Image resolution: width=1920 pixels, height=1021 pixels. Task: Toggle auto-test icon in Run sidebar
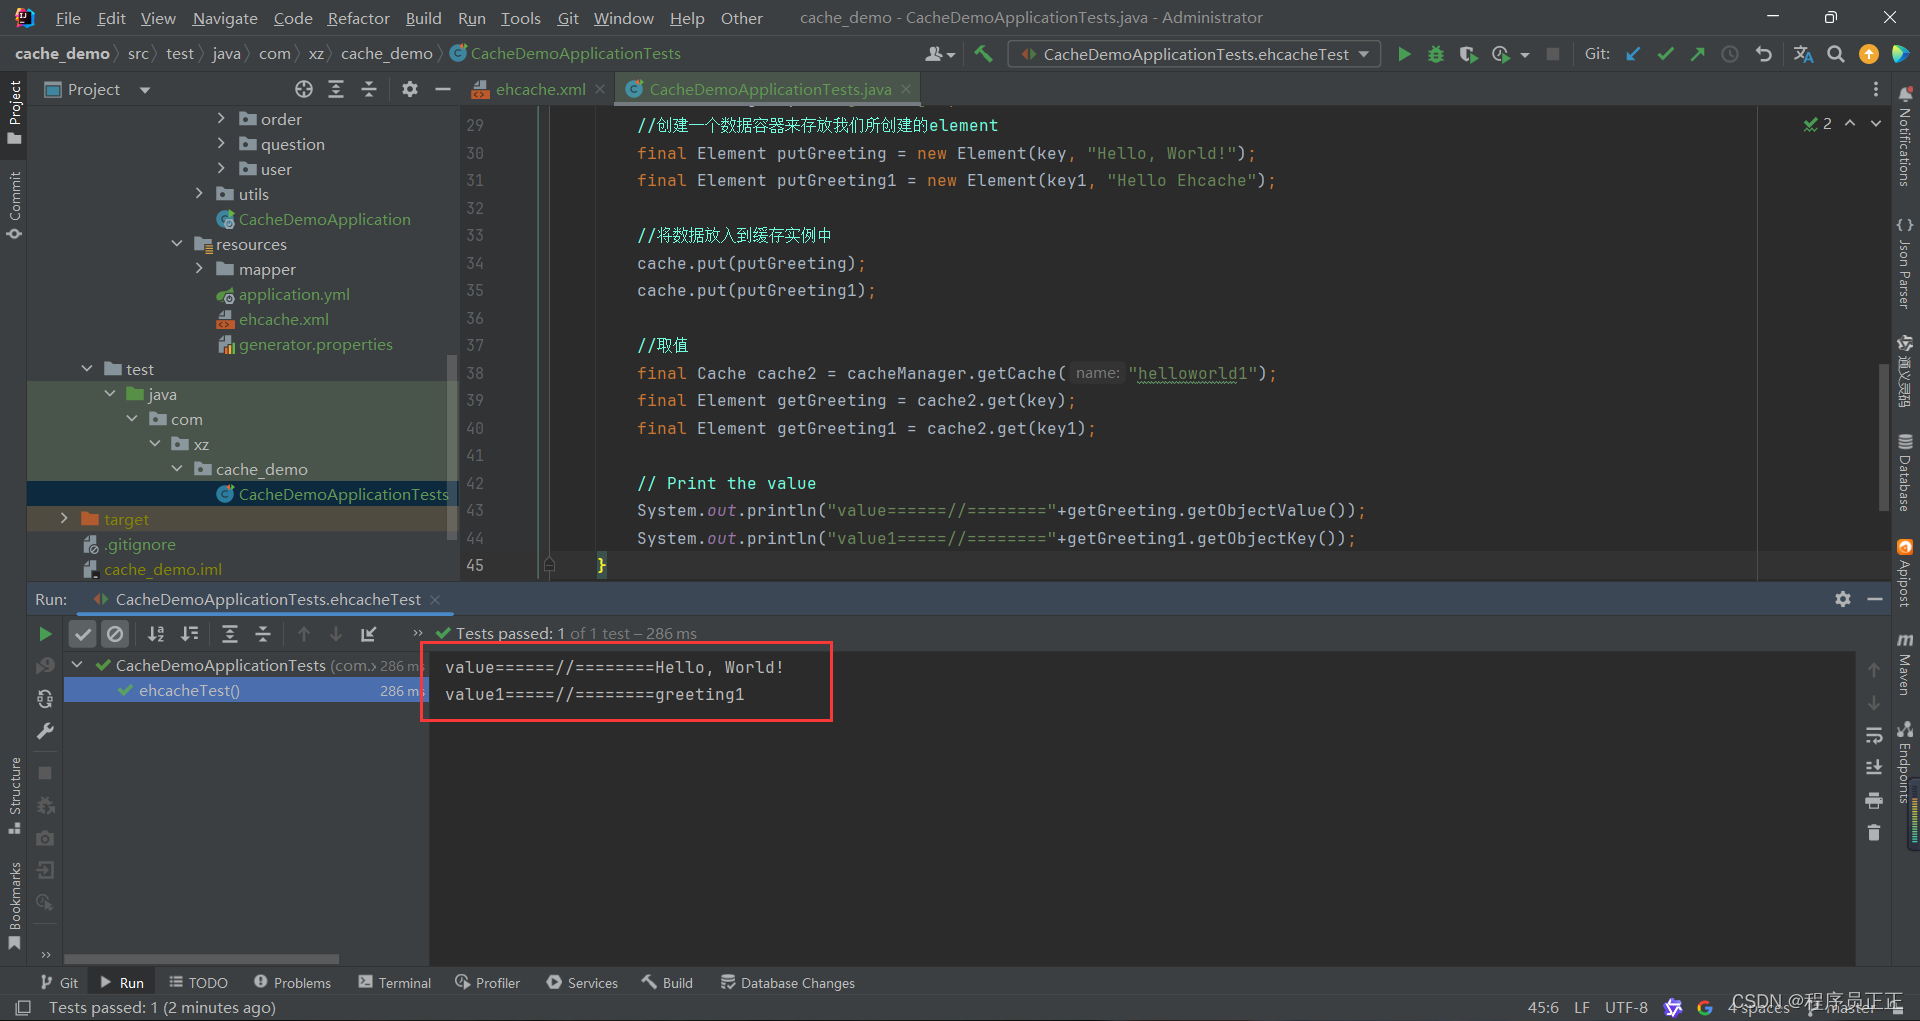[45, 699]
